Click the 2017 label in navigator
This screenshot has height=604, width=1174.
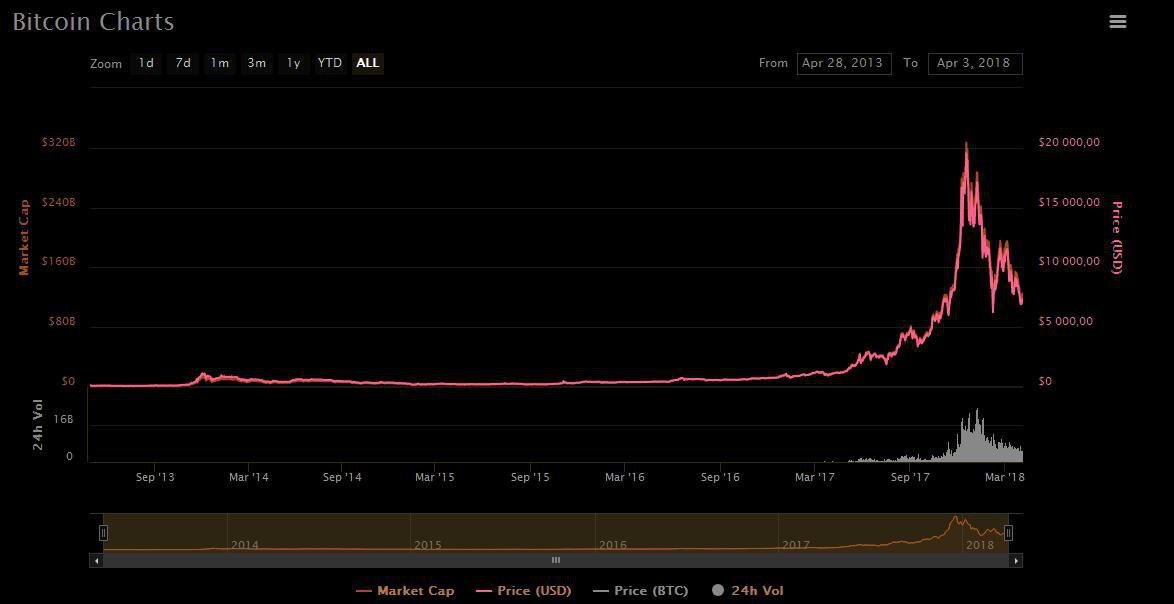[x=796, y=545]
